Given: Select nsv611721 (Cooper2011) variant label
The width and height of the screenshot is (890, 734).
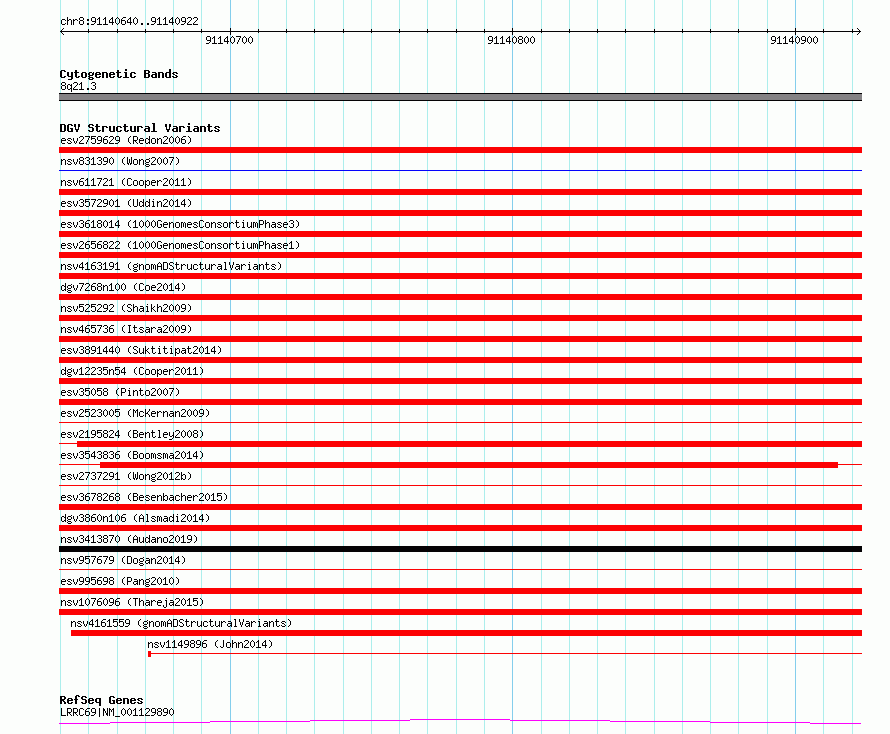Looking at the screenshot, I should pyautogui.click(x=126, y=182).
